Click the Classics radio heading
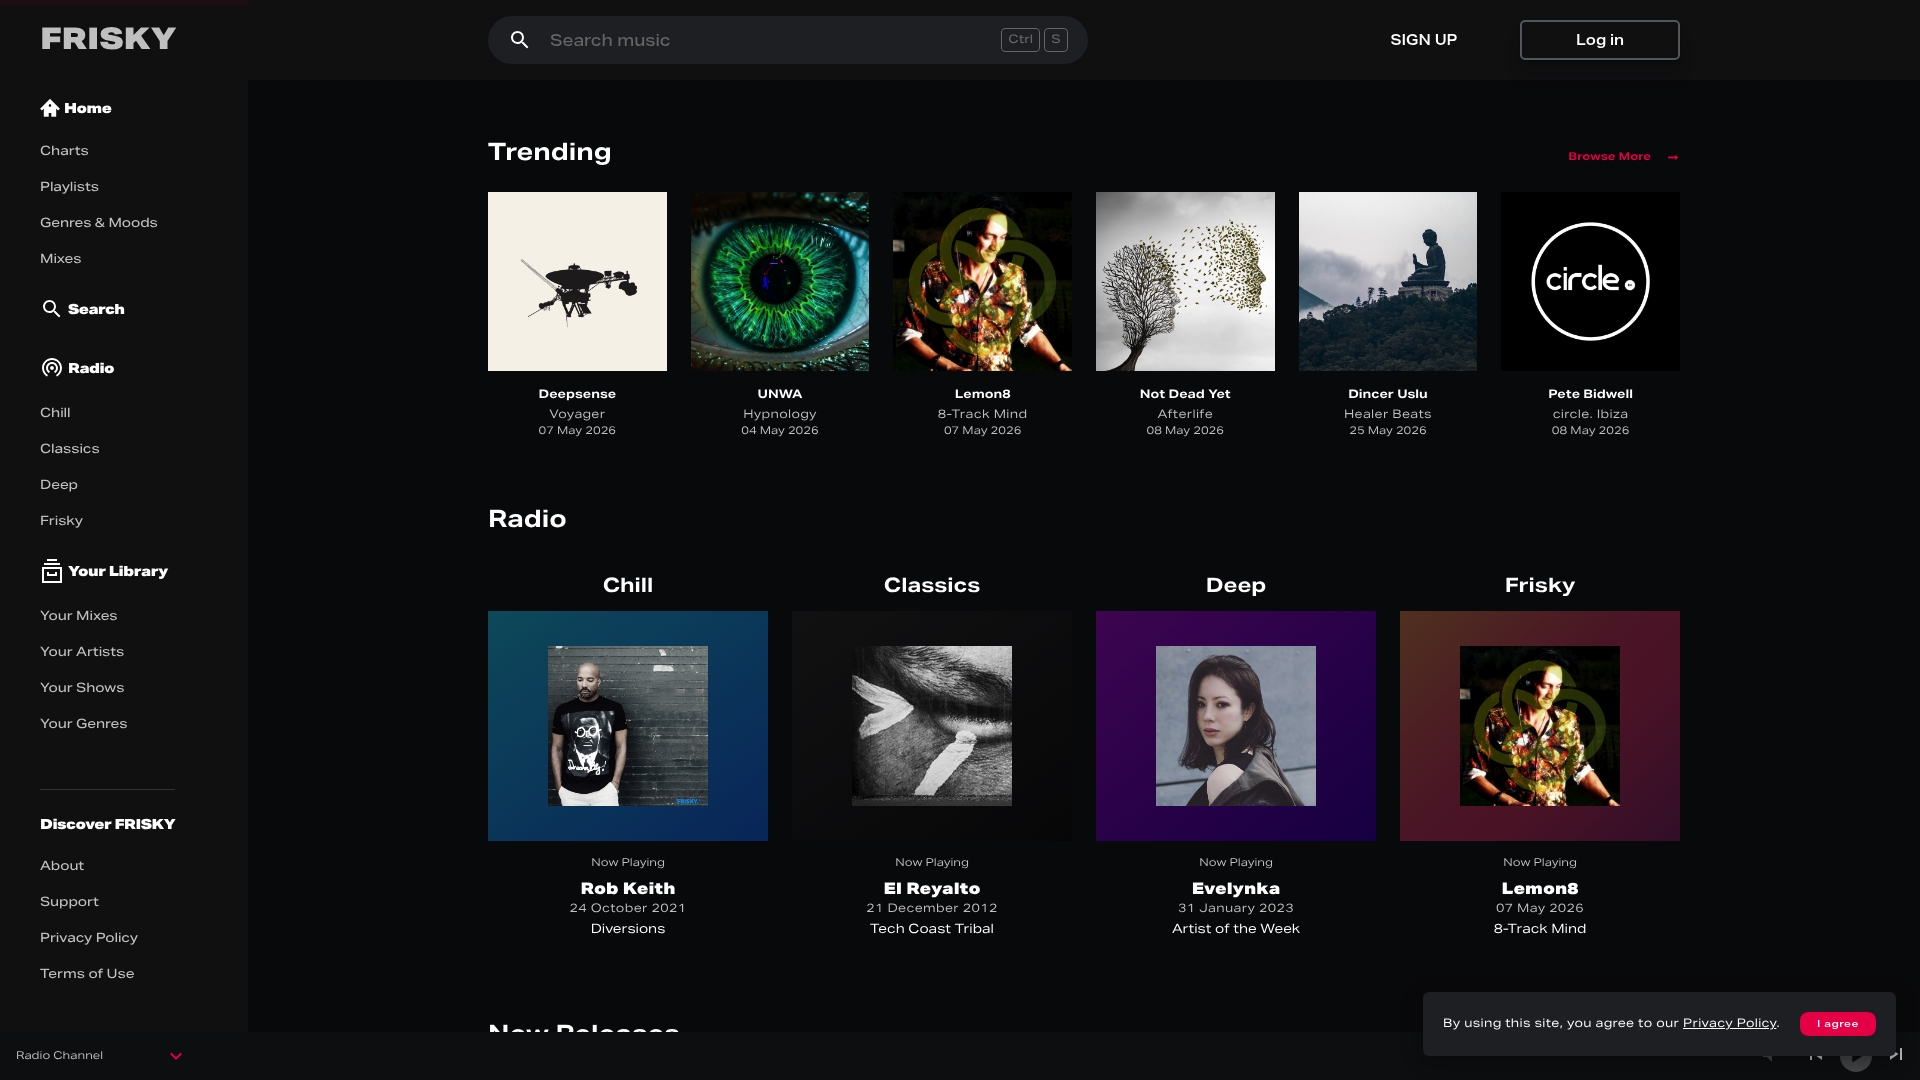The height and width of the screenshot is (1080, 1920). [x=932, y=585]
